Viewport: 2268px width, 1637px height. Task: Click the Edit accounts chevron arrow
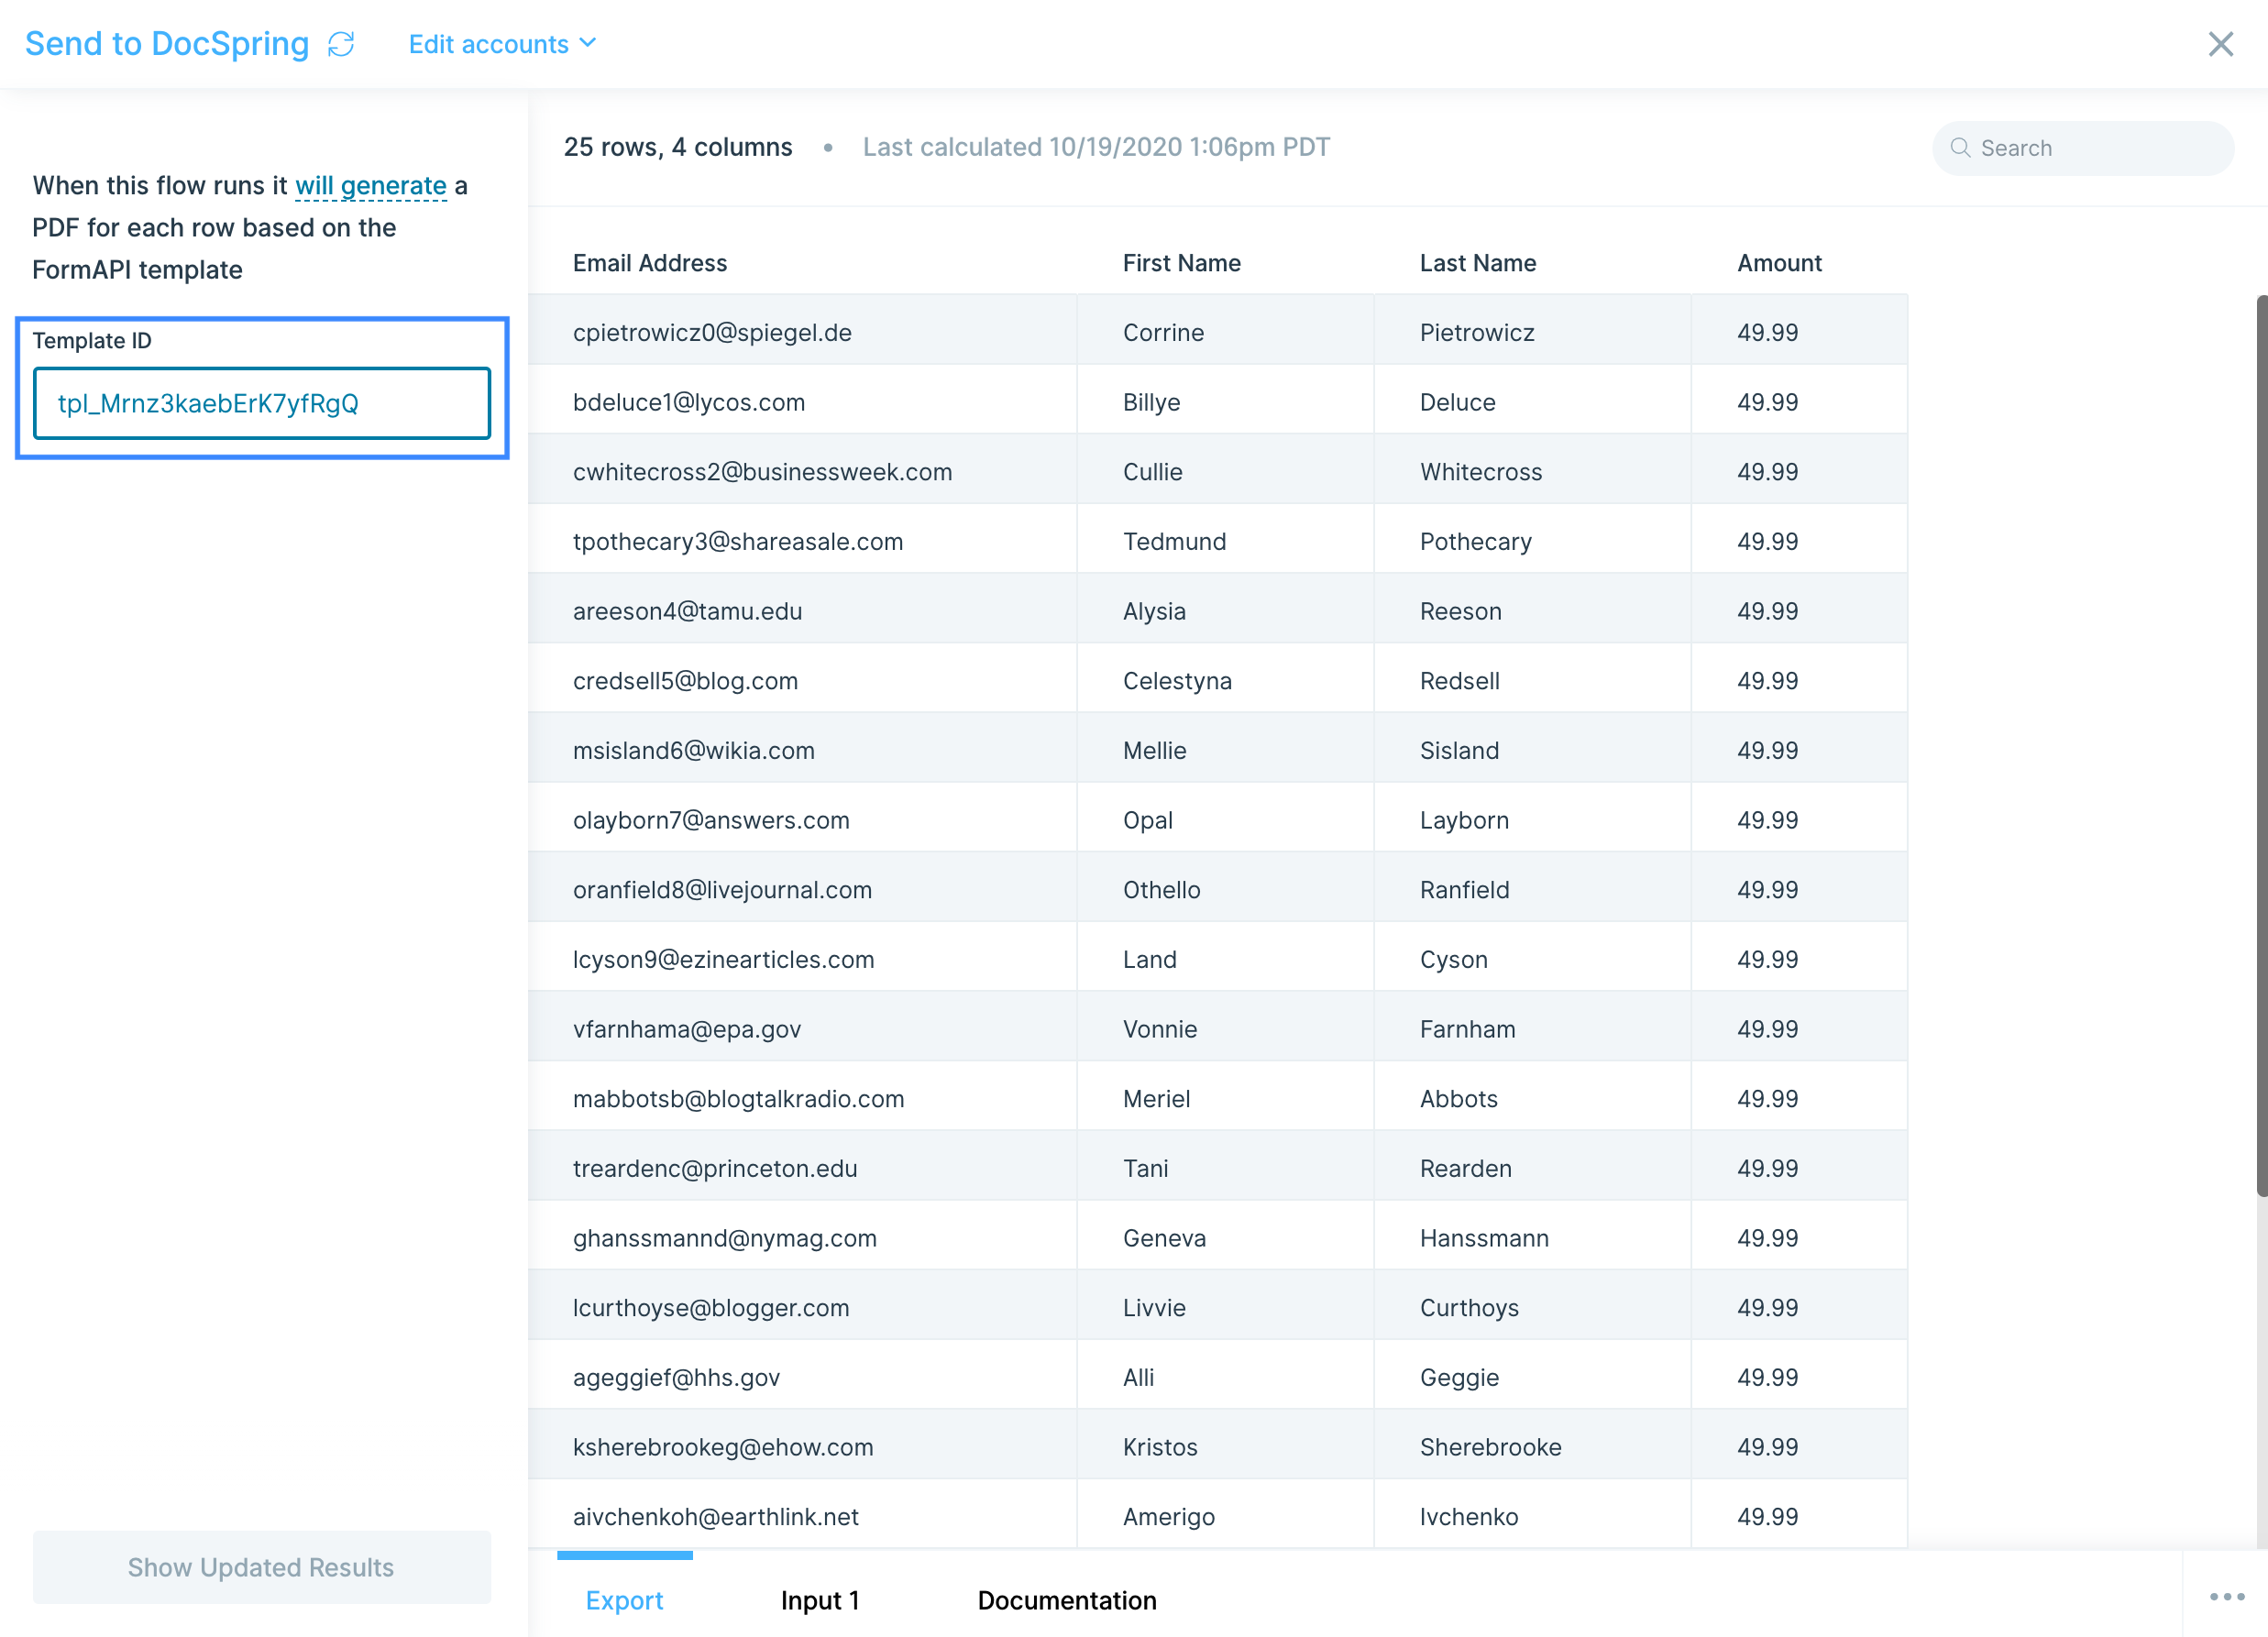[588, 43]
